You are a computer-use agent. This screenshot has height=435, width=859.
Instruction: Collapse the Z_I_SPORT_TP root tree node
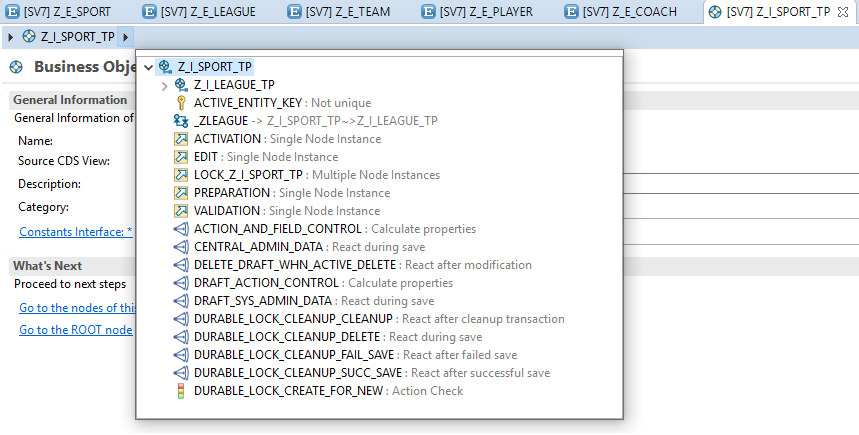(x=148, y=67)
